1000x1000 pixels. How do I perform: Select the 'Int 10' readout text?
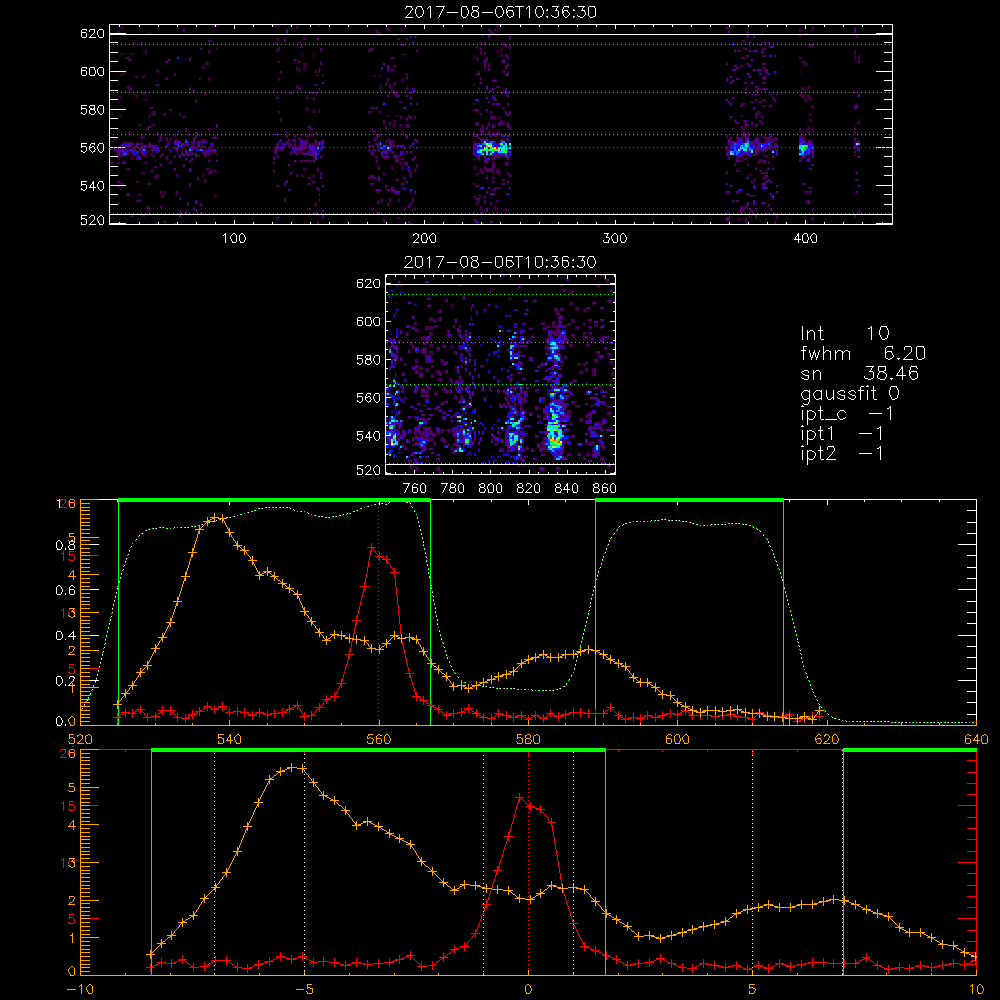(845, 333)
